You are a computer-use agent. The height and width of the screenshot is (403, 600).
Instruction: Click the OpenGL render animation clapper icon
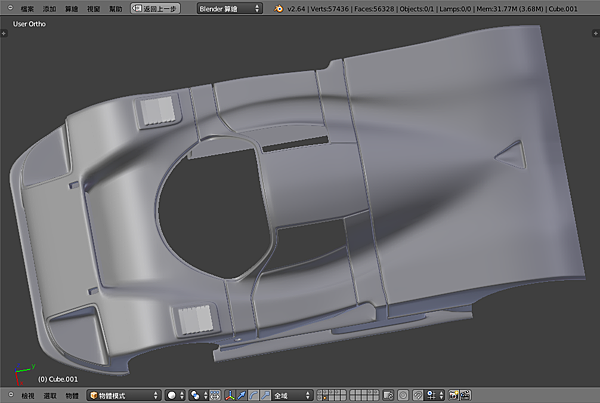point(465,395)
